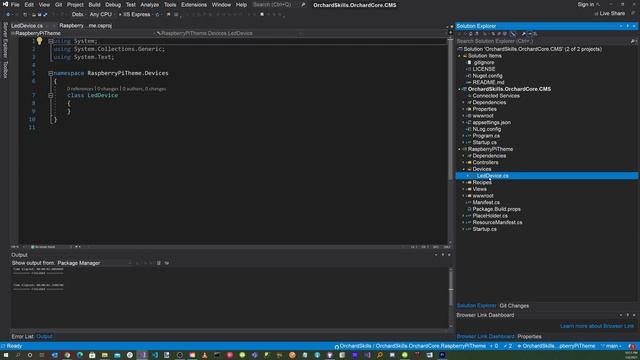The width and height of the screenshot is (640, 360).
Task: Select Connected Services node
Action: 496,96
